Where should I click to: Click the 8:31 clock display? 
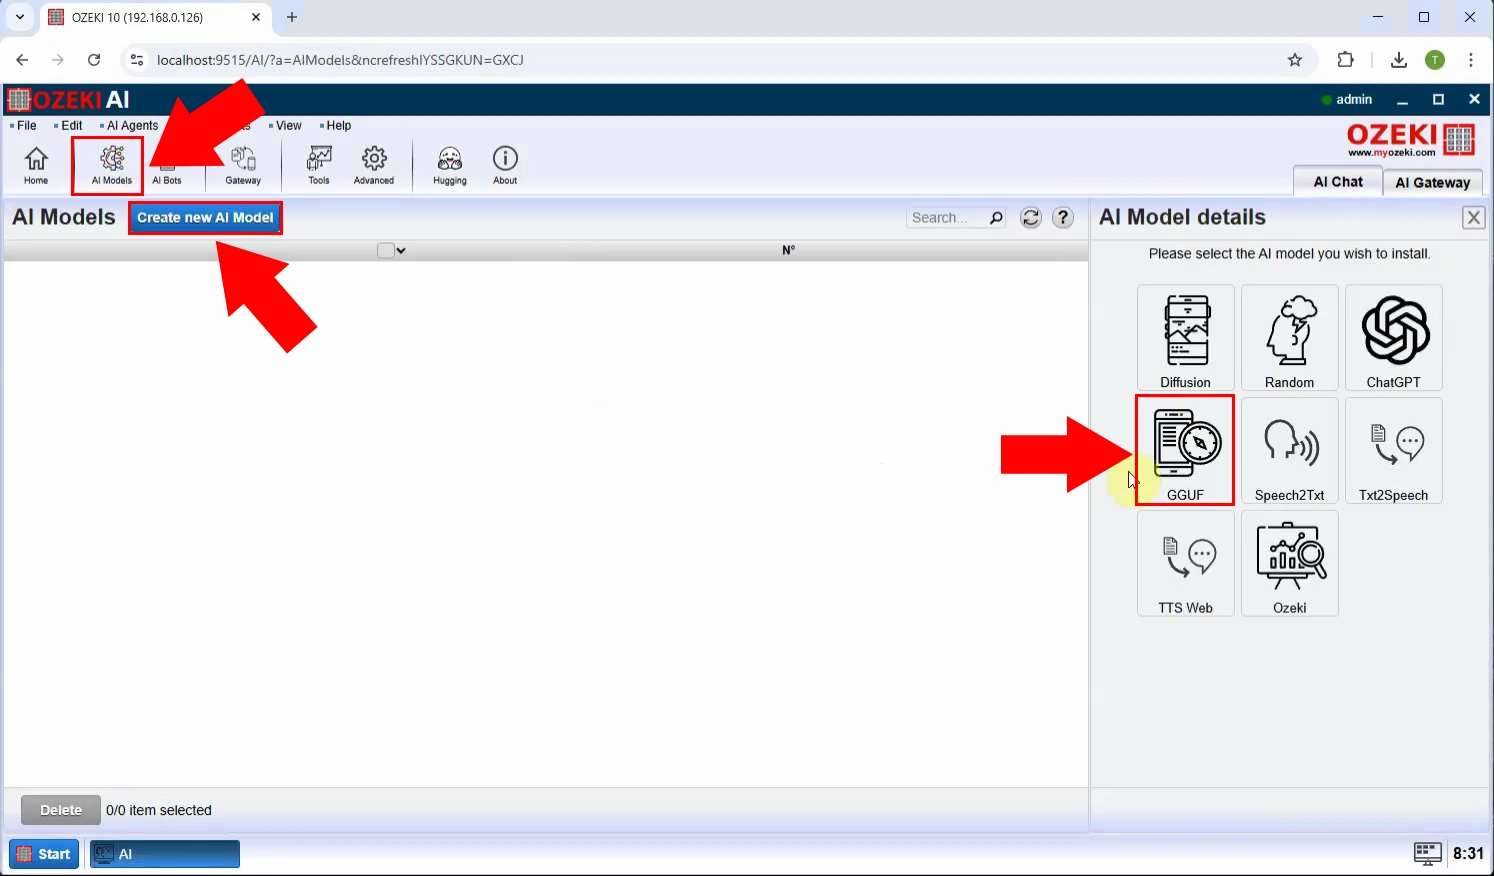point(1468,853)
